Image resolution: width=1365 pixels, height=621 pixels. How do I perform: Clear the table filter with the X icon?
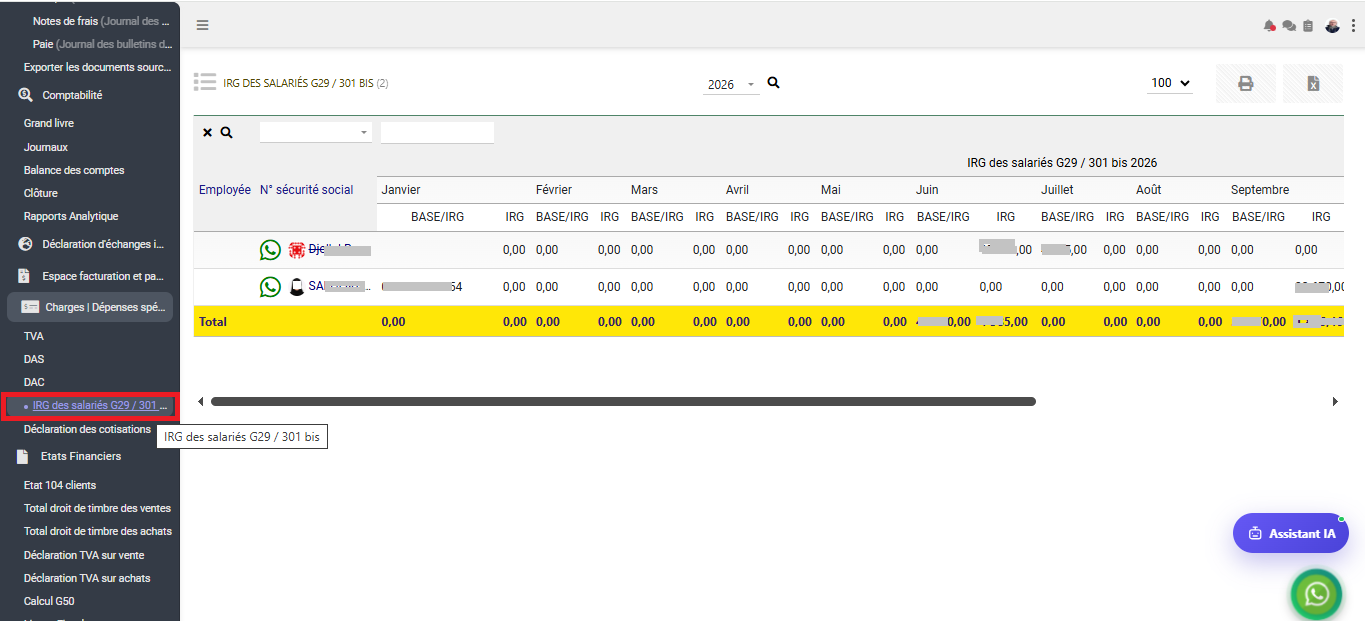(x=207, y=132)
